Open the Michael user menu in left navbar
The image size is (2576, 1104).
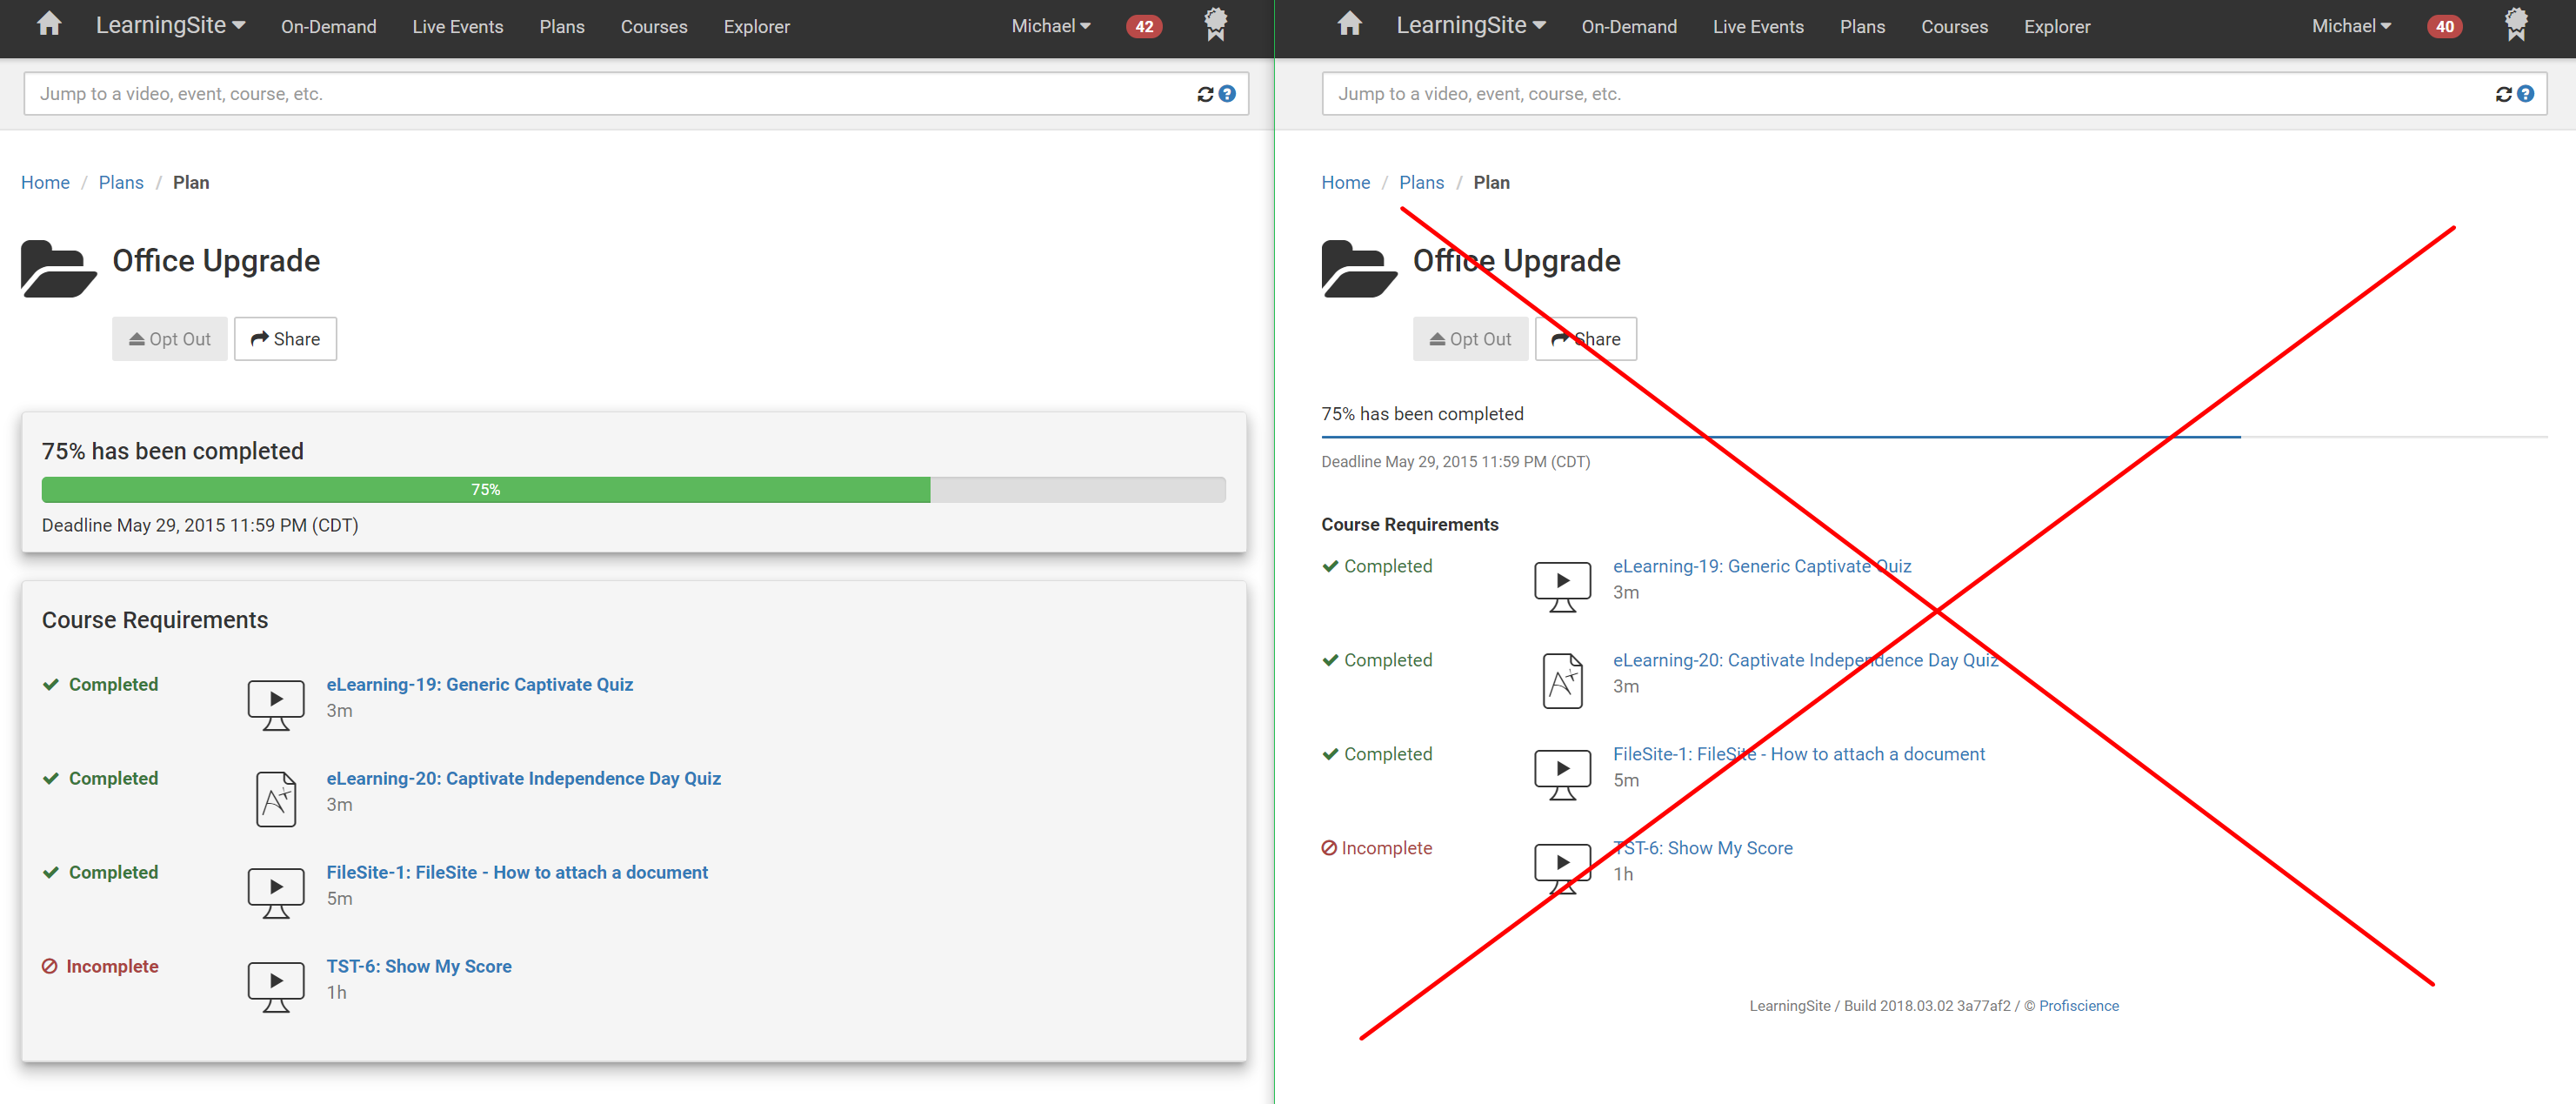coord(1051,26)
